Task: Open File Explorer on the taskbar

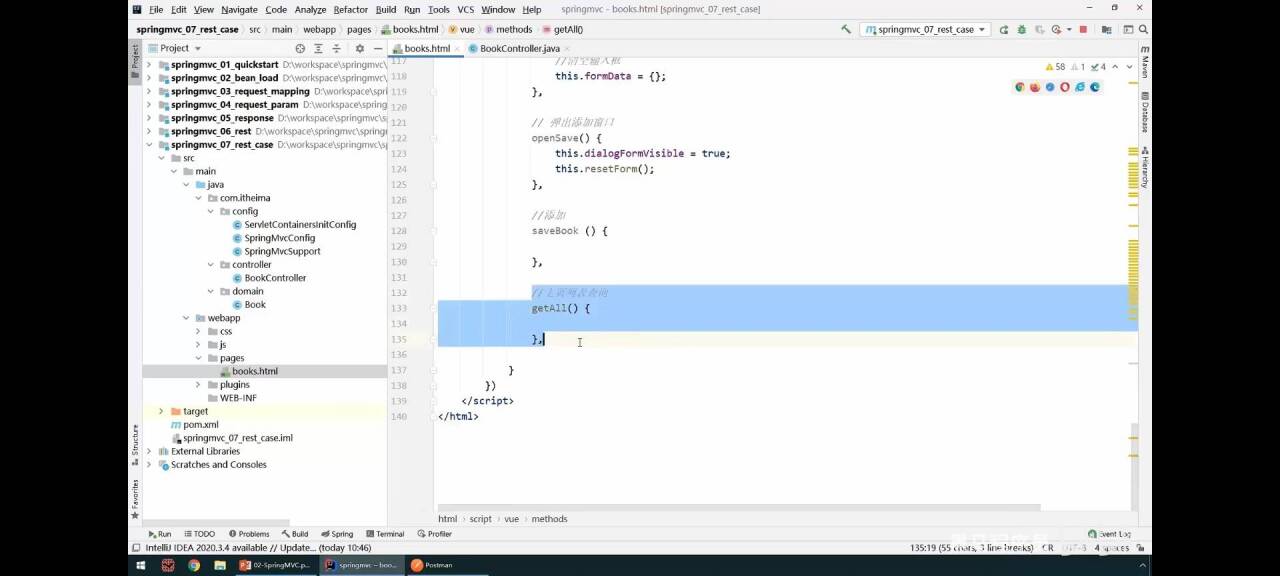Action: click(x=219, y=565)
